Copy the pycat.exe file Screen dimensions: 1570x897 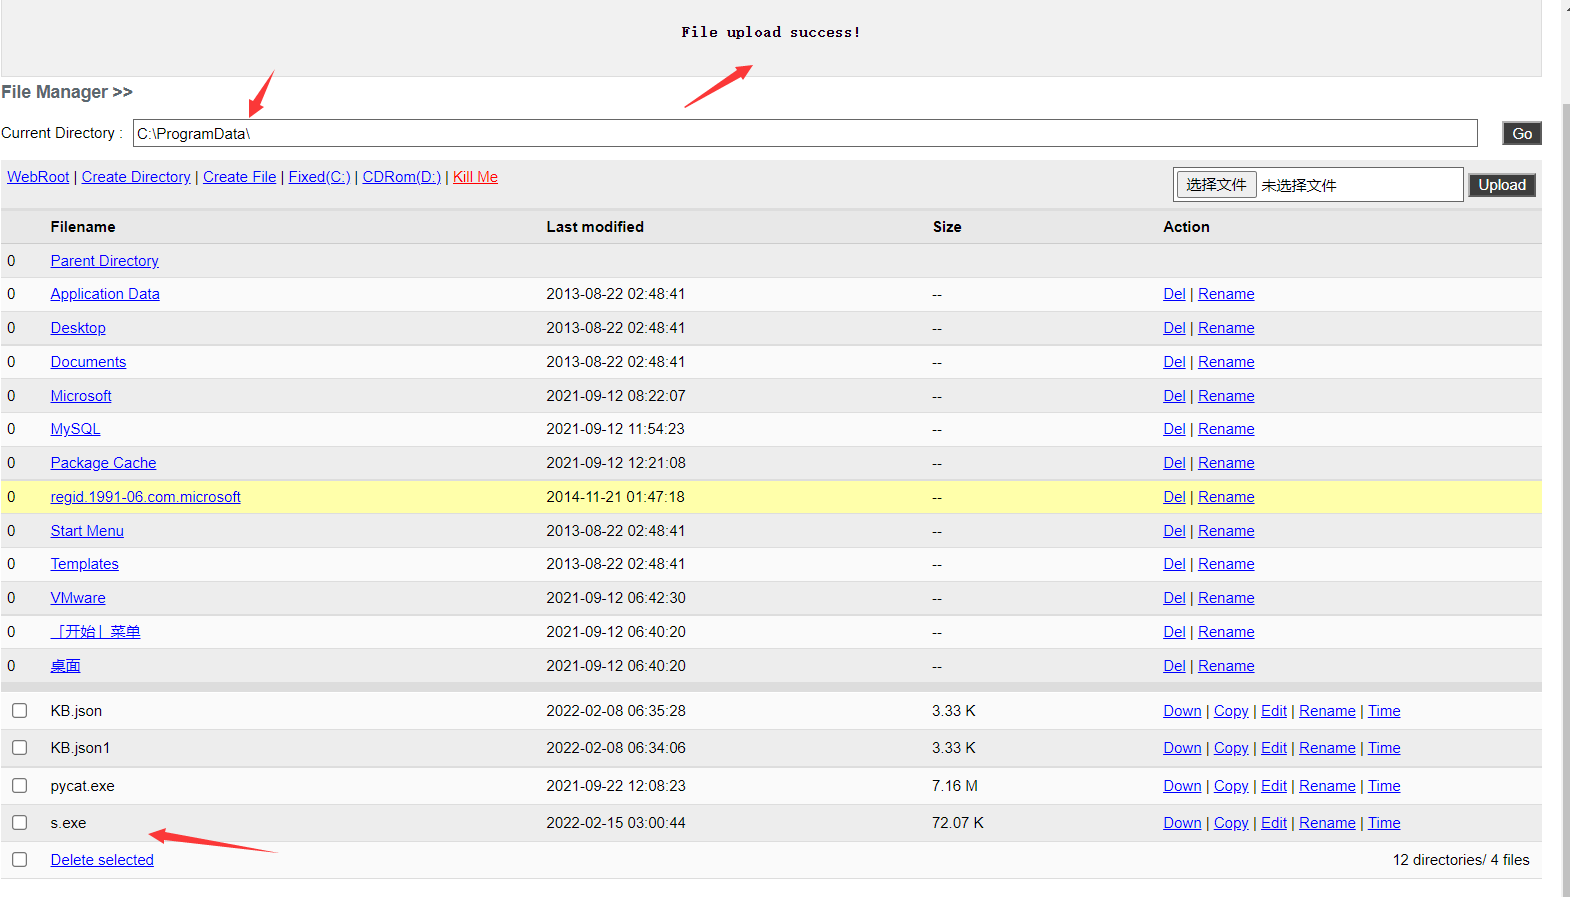1231,786
